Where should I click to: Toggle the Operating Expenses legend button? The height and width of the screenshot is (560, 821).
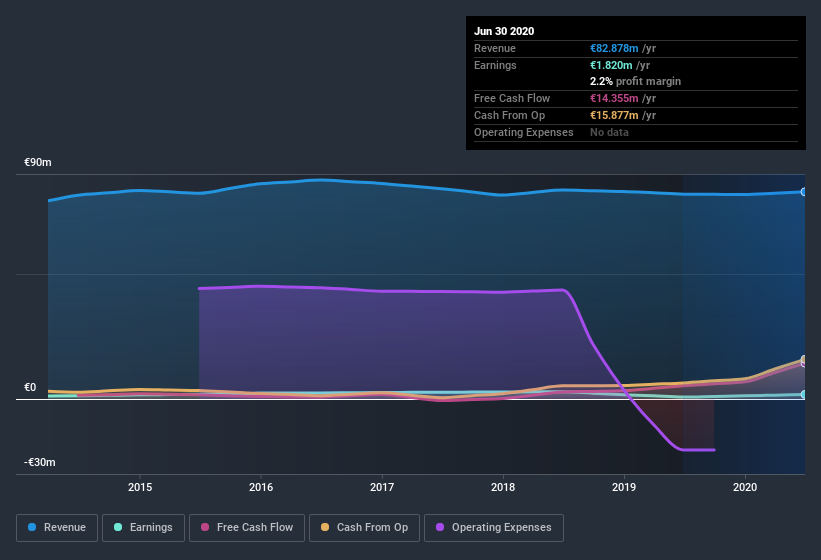[x=494, y=528]
